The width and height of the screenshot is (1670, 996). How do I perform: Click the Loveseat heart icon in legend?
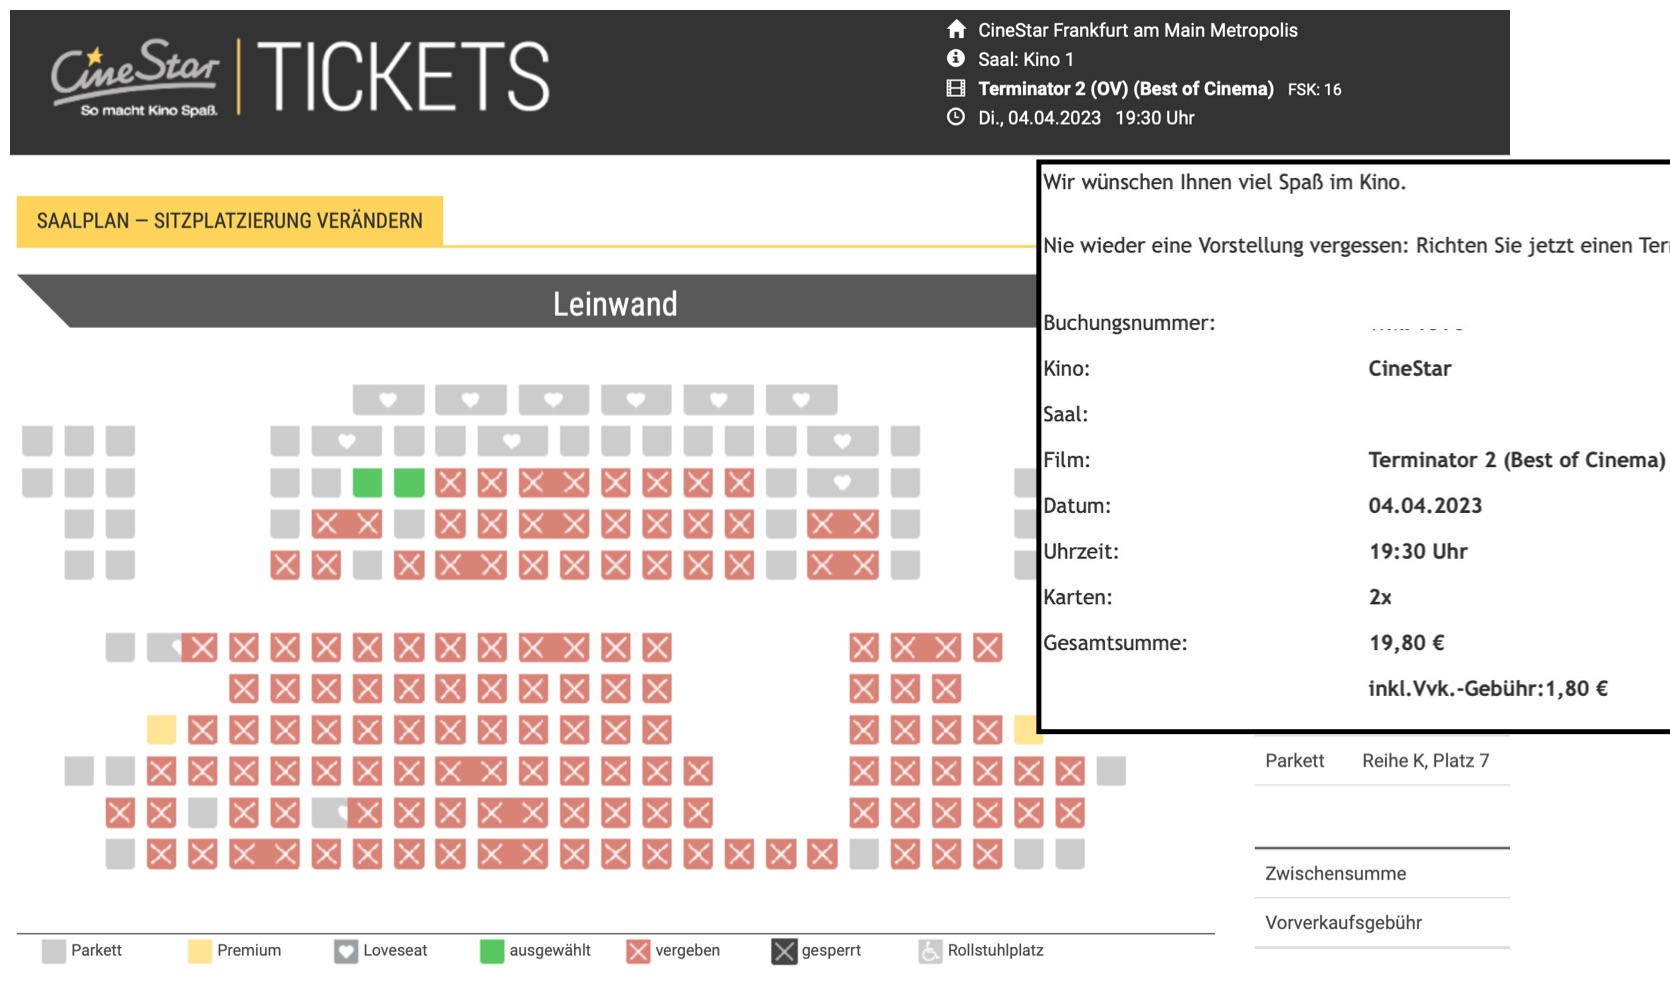coord(345,951)
